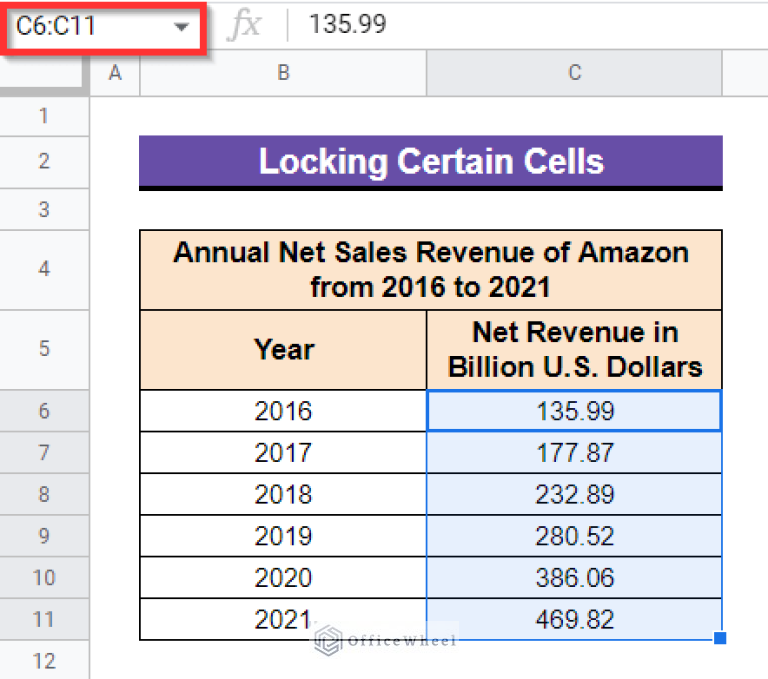Click the 'Annual Net Sales Revenue of Amazon' cell
The width and height of the screenshot is (768, 679).
pos(431,269)
